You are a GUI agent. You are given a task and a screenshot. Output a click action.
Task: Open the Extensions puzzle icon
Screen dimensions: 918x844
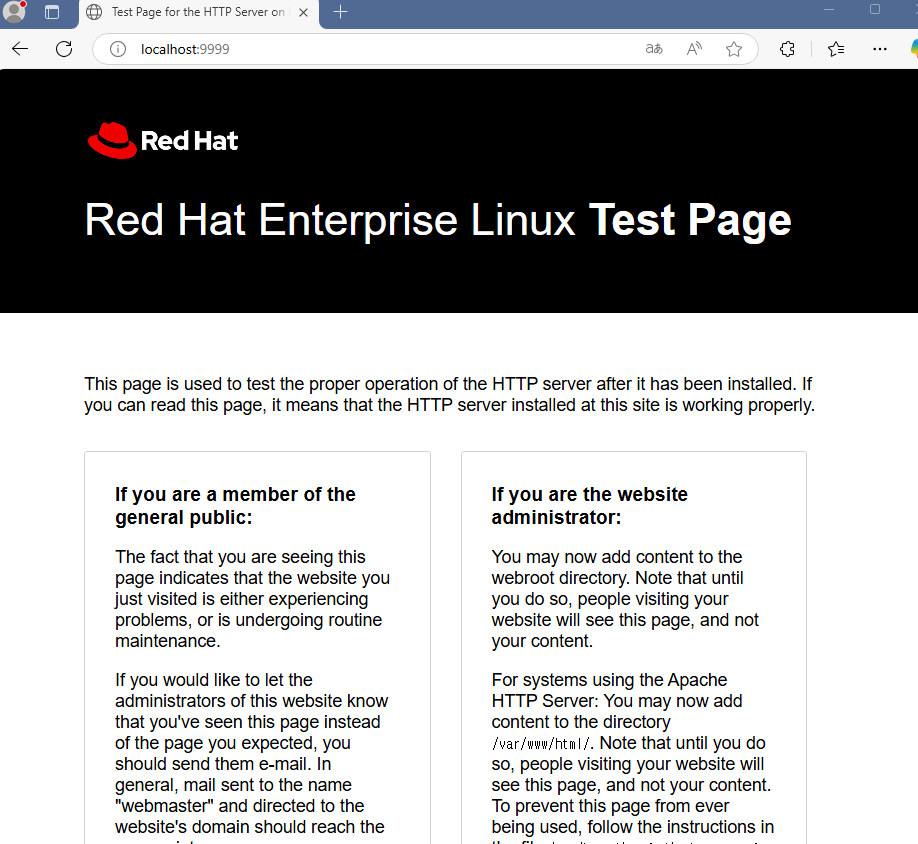coord(787,49)
